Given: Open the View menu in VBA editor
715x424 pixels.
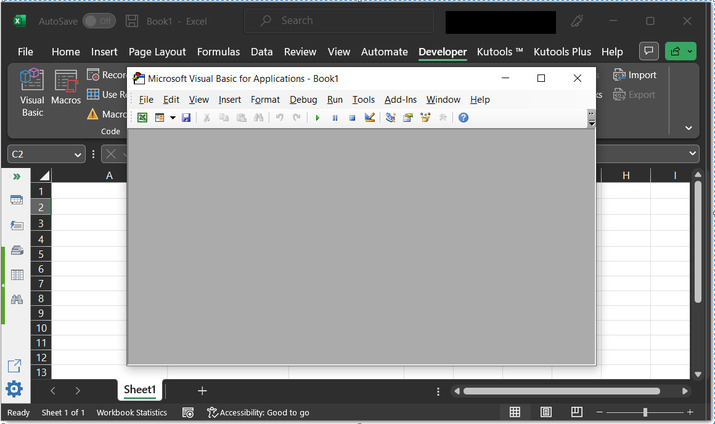Looking at the screenshot, I should pos(199,99).
